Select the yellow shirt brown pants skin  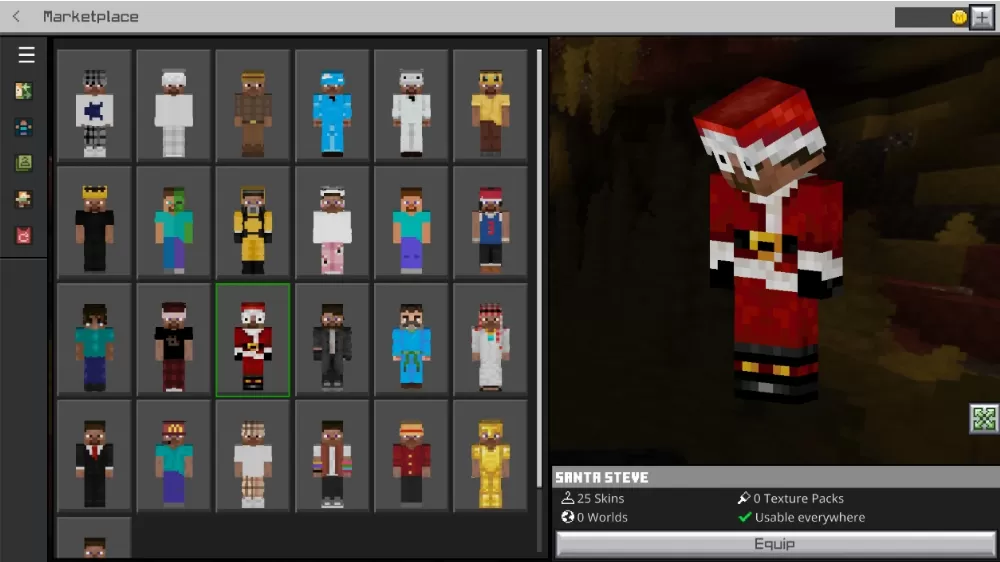pyautogui.click(x=490, y=106)
